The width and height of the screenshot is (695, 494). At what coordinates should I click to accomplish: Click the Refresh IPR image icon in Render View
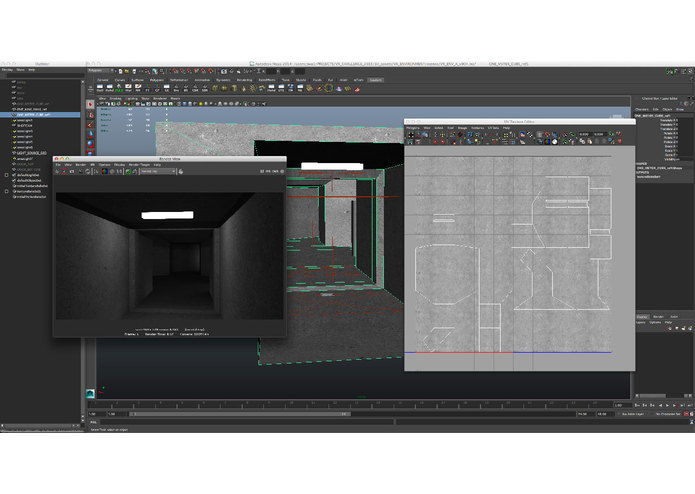(x=88, y=171)
